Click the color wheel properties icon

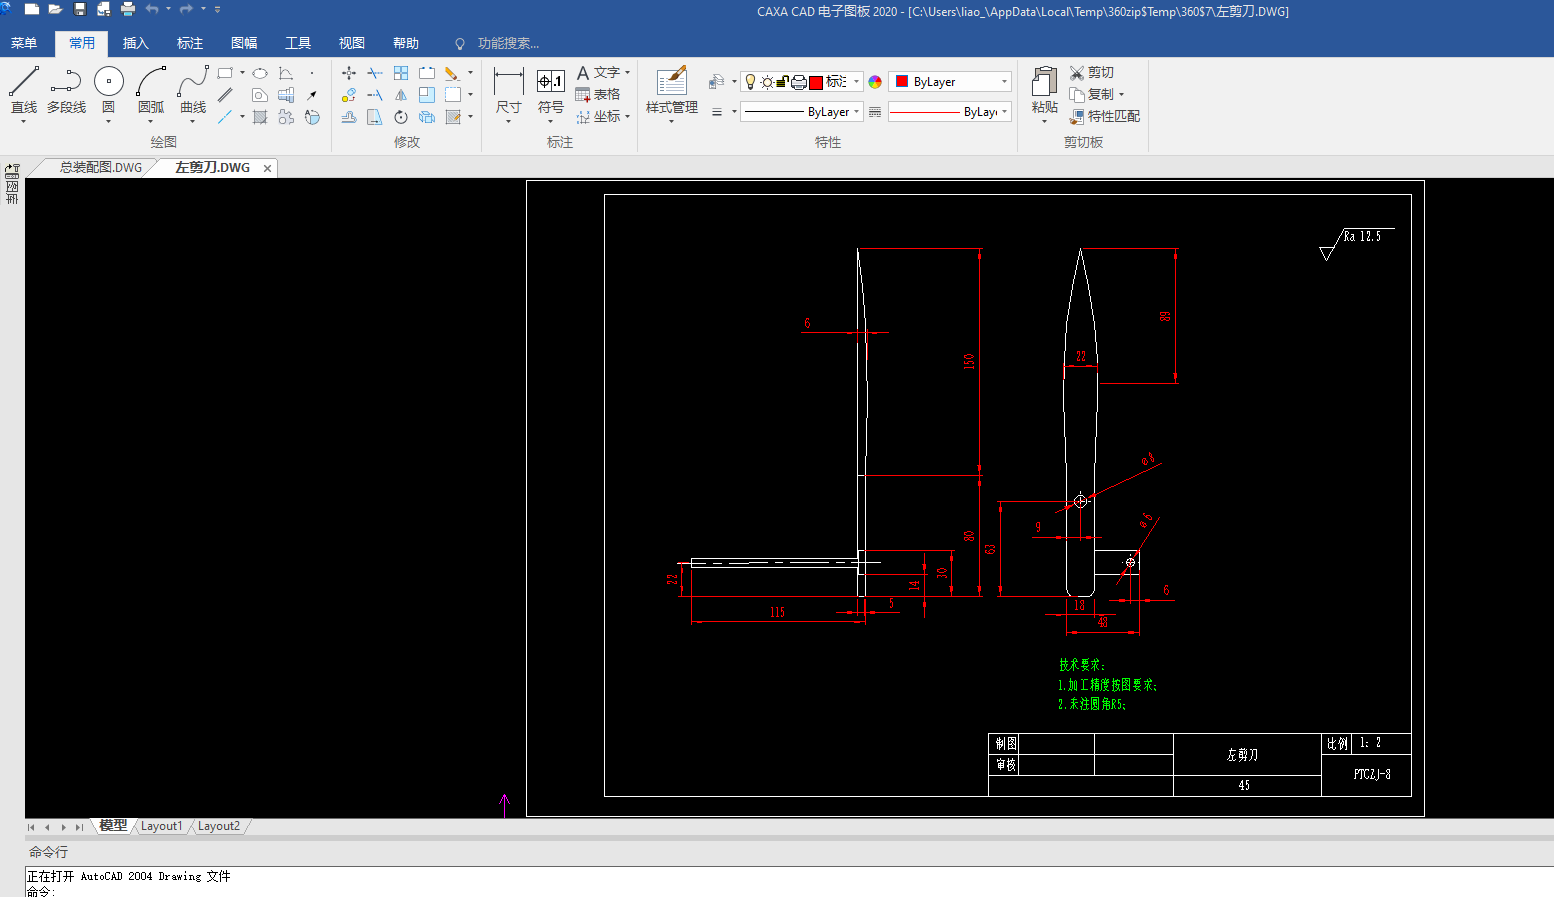pos(875,82)
